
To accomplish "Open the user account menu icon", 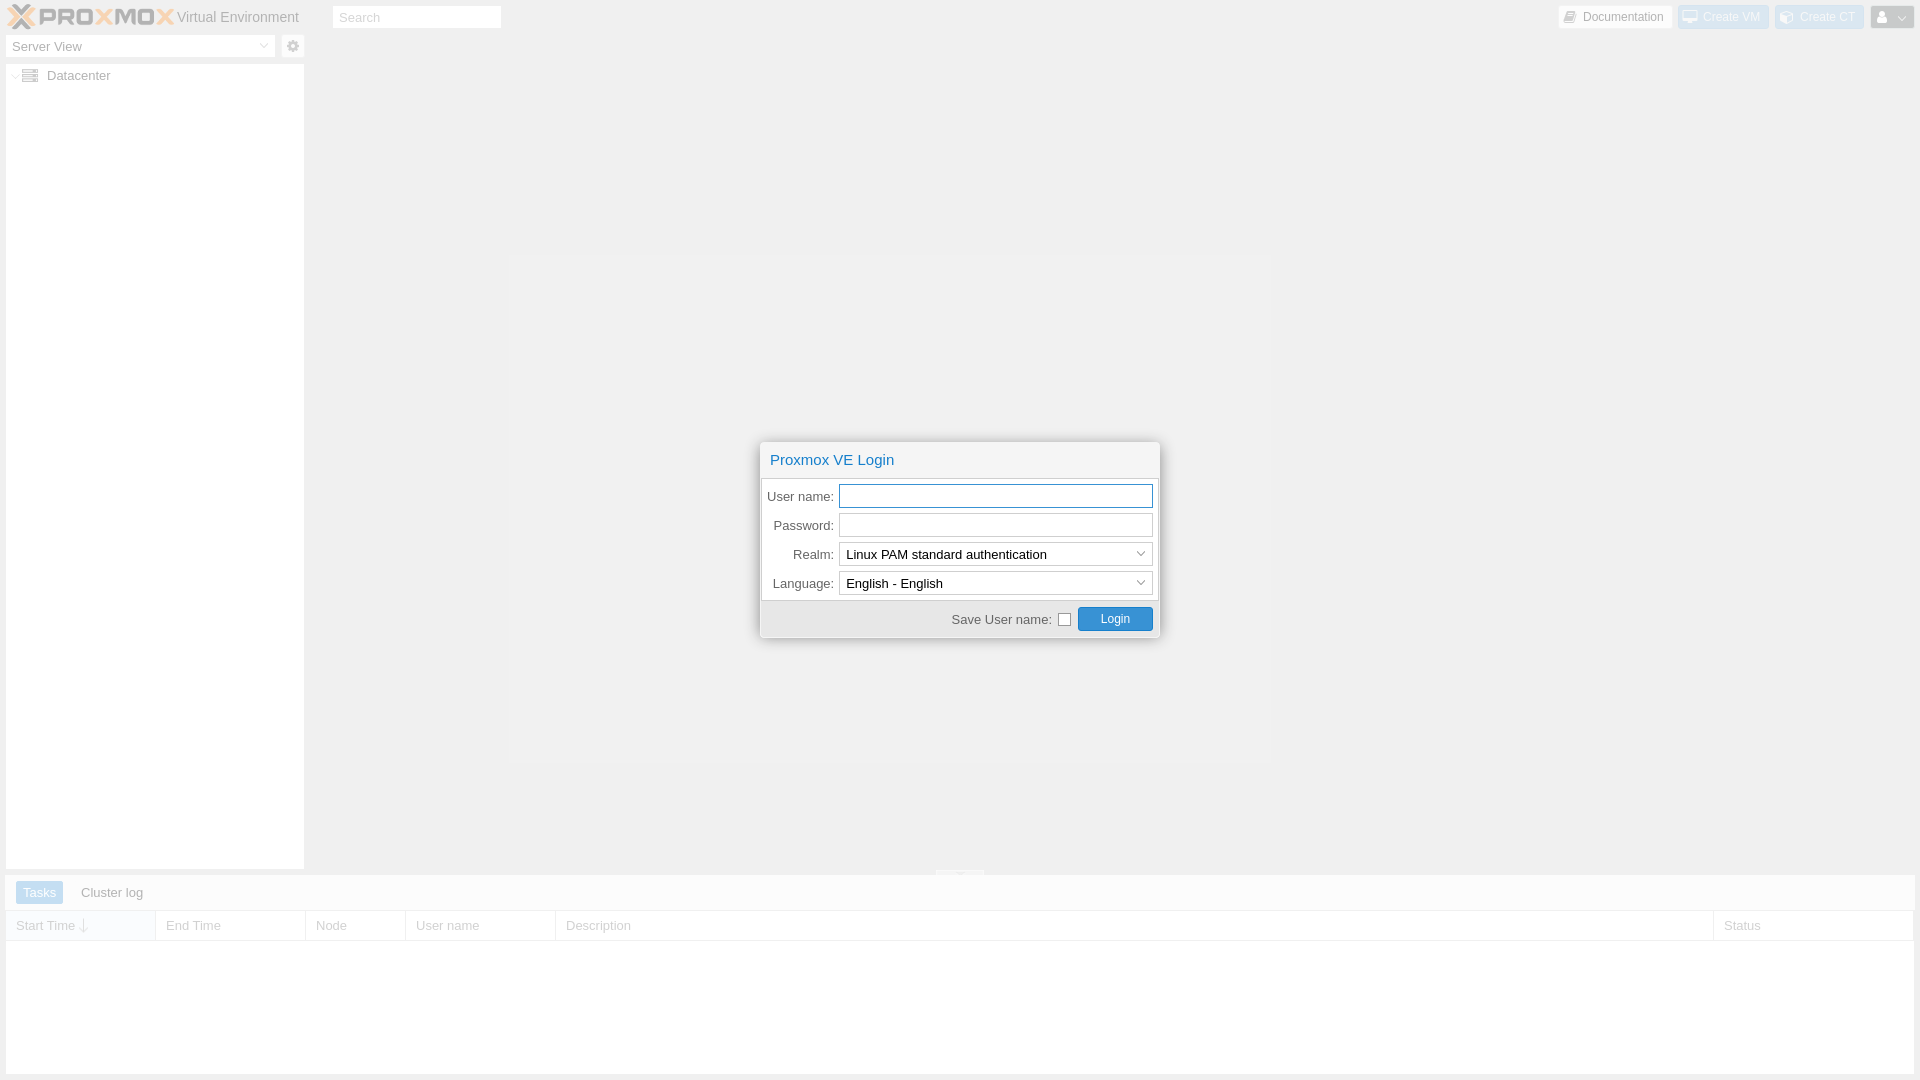I will [x=1892, y=17].
